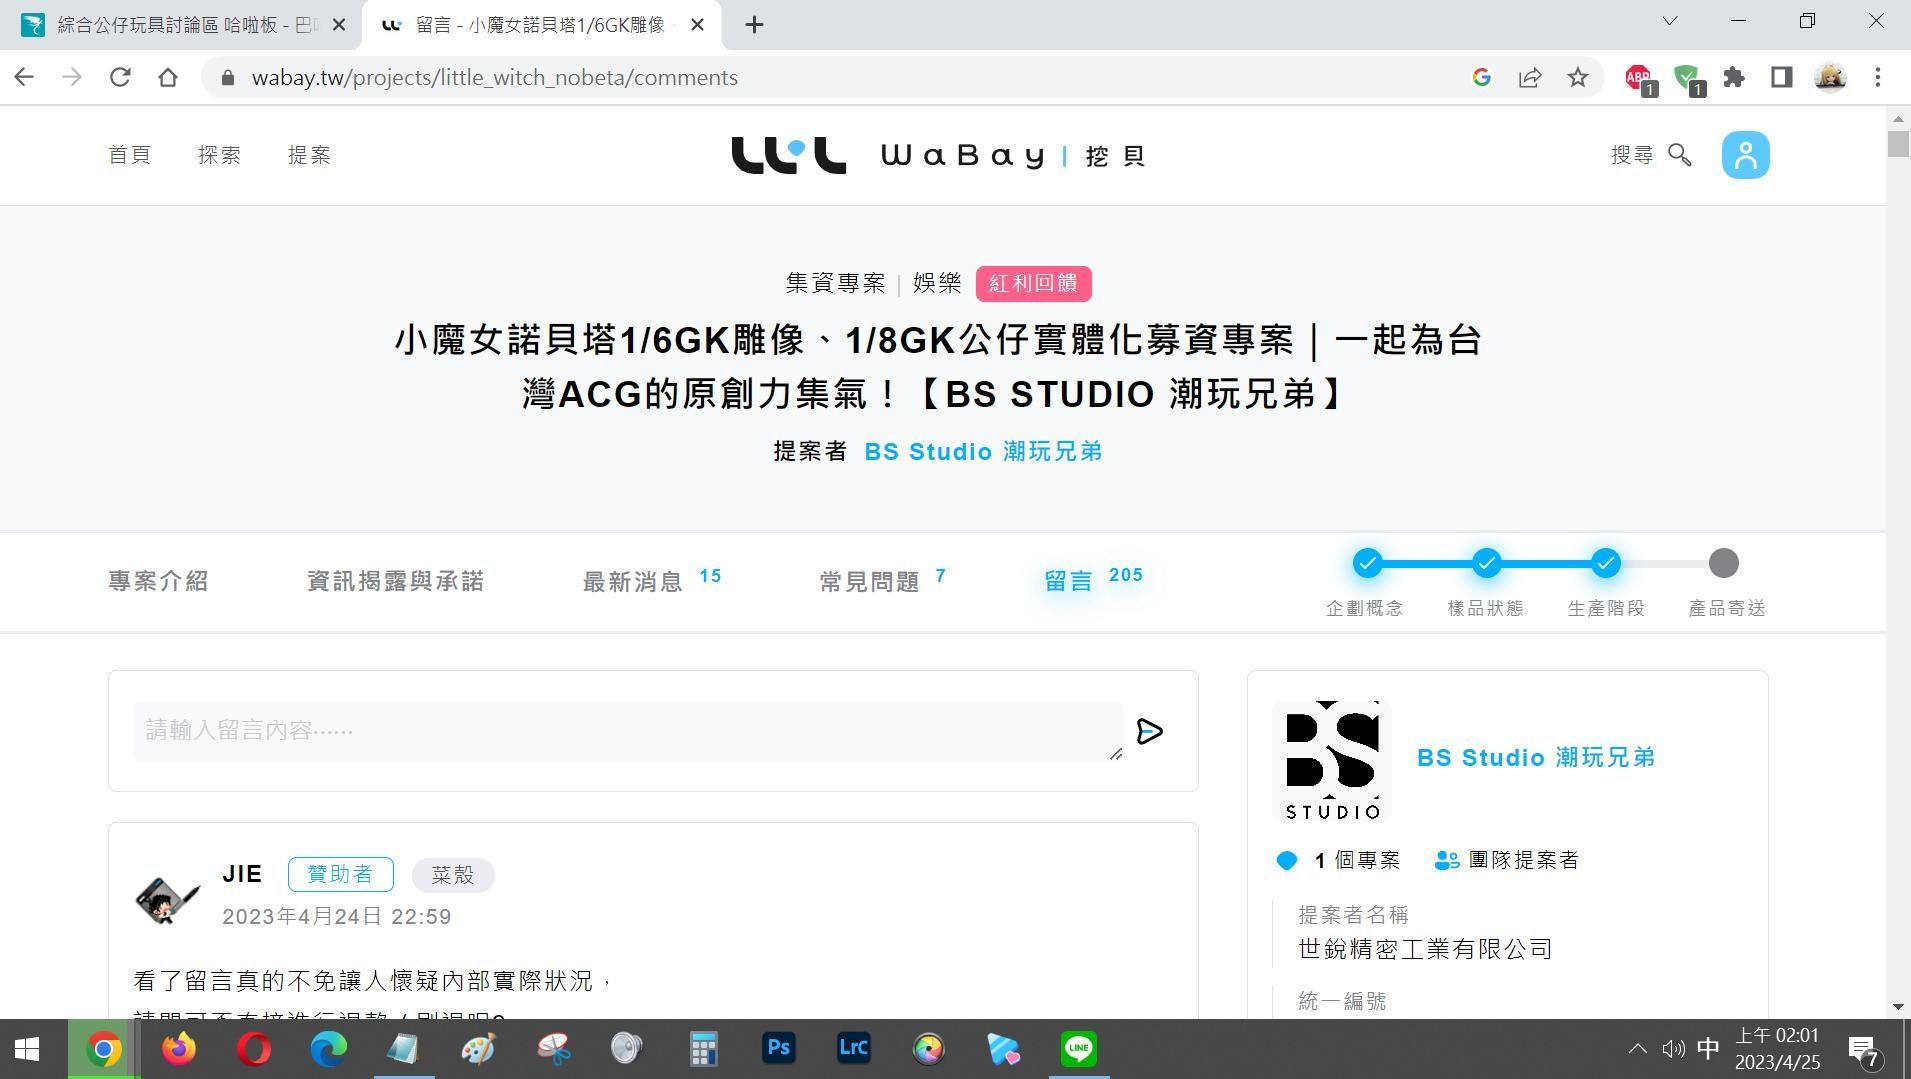1911x1079 pixels.
Task: Send comment using the paper-plane icon
Action: [1150, 731]
